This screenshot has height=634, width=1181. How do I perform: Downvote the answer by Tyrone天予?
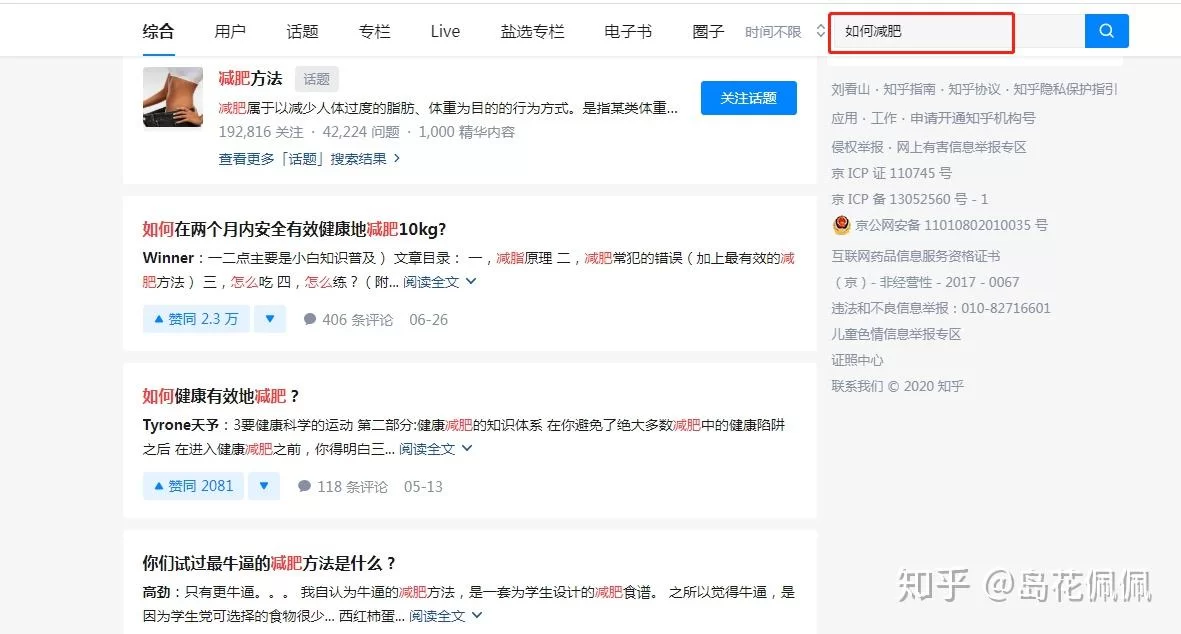(x=263, y=486)
